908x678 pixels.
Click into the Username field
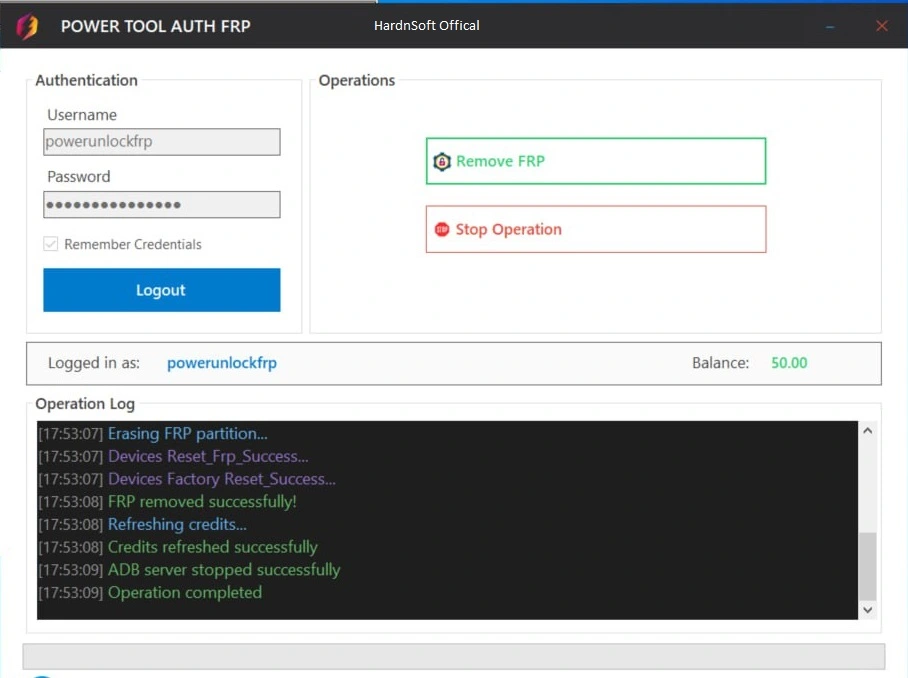point(161,142)
